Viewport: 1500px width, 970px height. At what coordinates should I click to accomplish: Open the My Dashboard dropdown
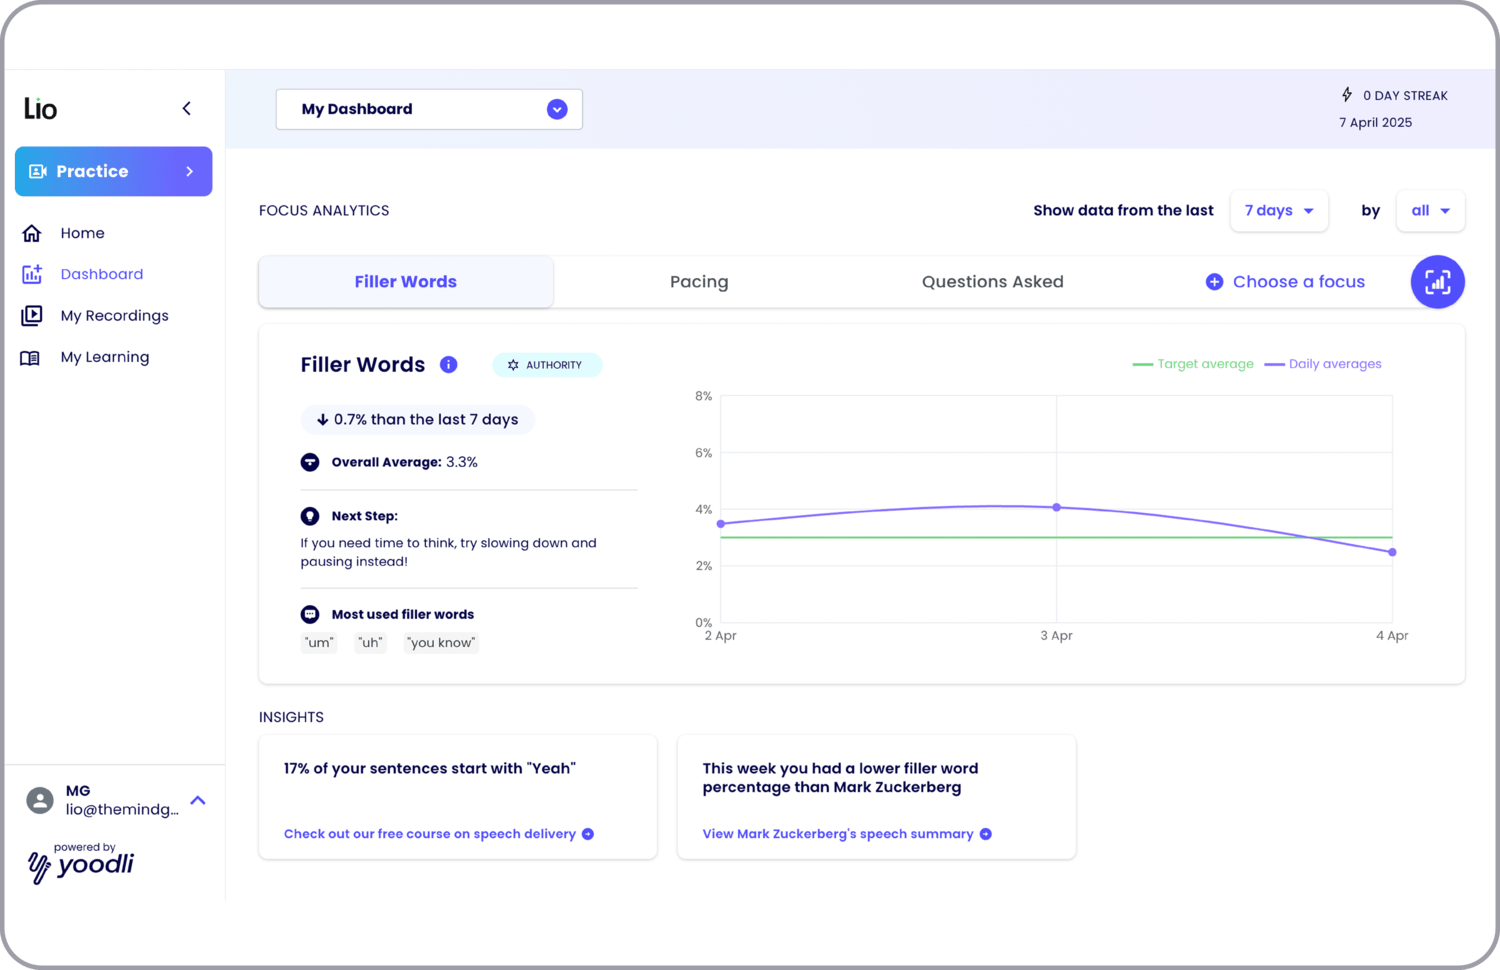429,109
